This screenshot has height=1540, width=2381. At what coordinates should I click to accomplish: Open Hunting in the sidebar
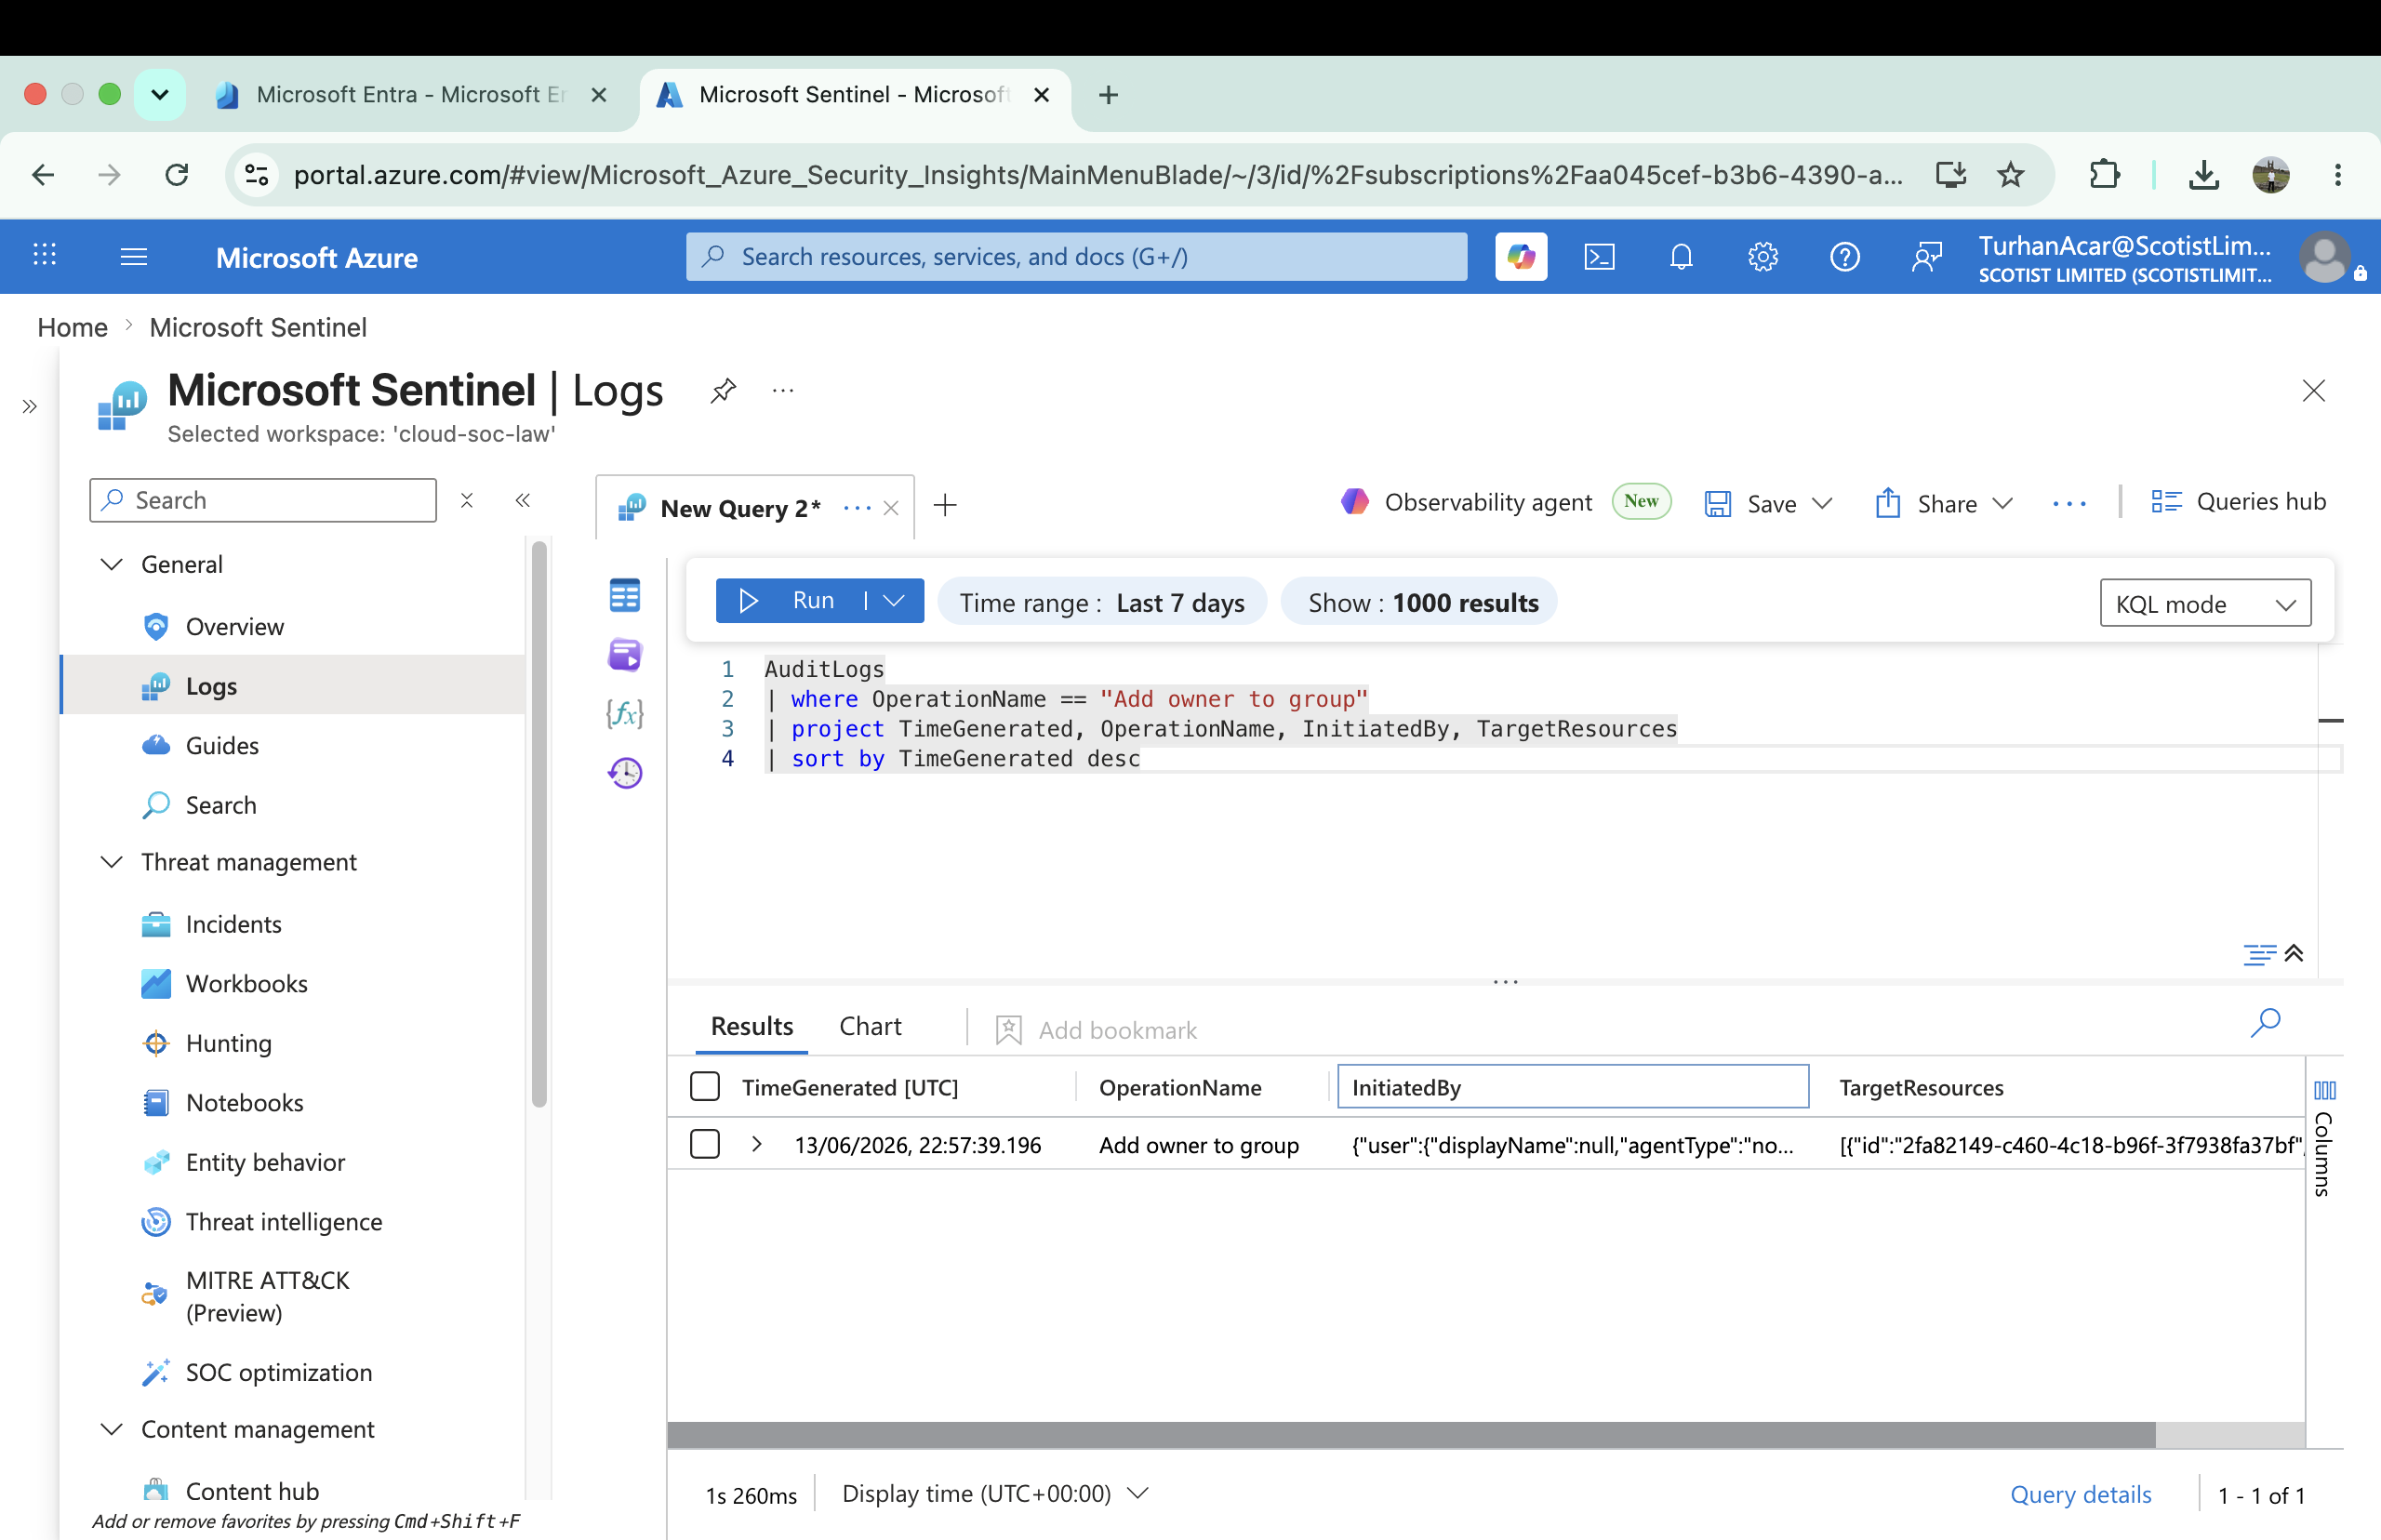(228, 1043)
